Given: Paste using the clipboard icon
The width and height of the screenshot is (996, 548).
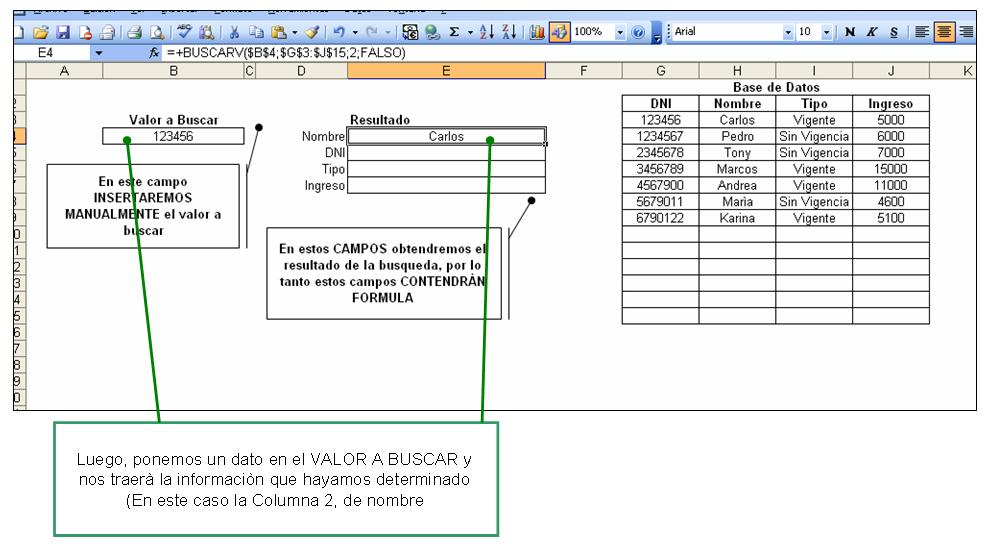Looking at the screenshot, I should 278,32.
